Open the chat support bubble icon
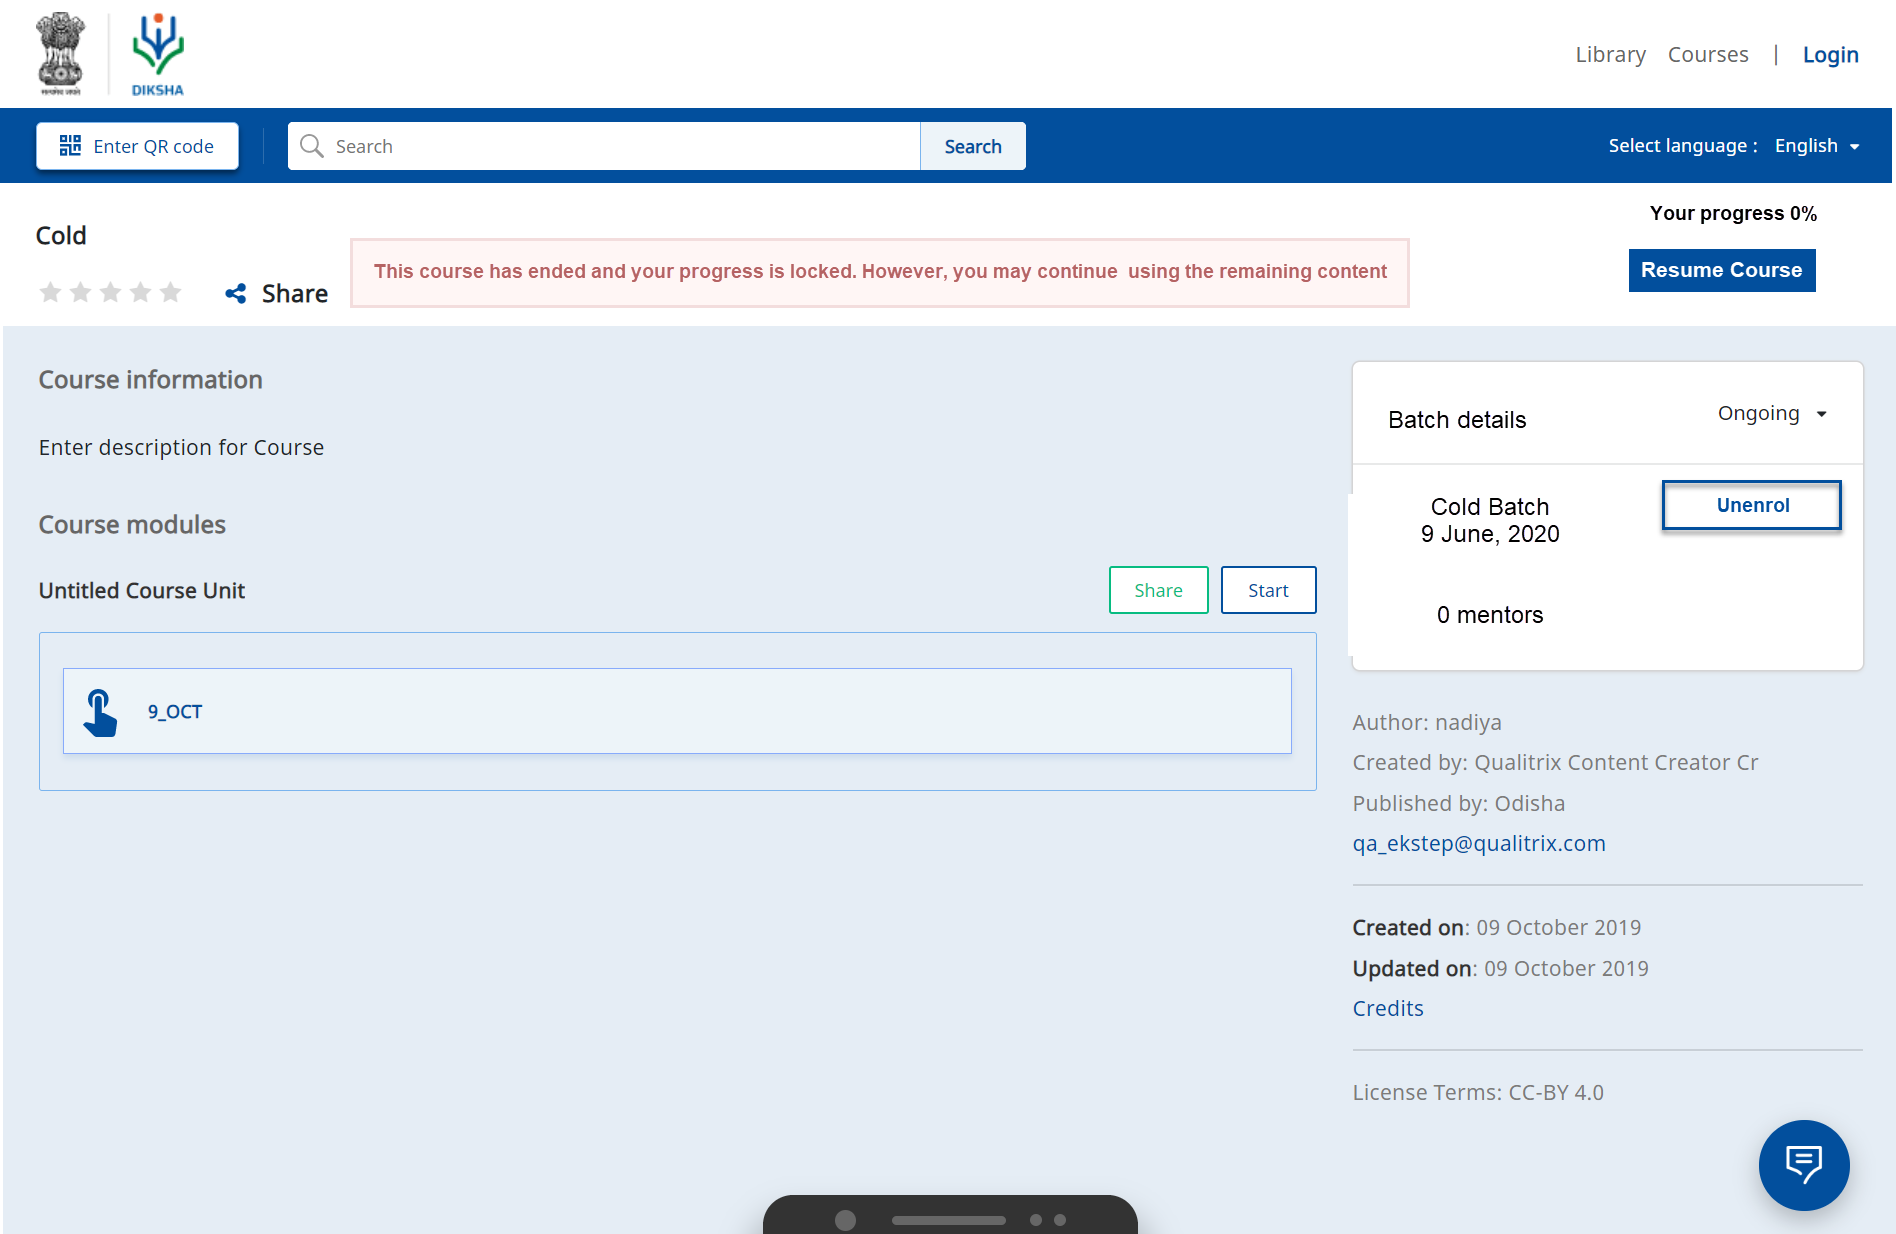This screenshot has height=1234, width=1896. (1803, 1165)
